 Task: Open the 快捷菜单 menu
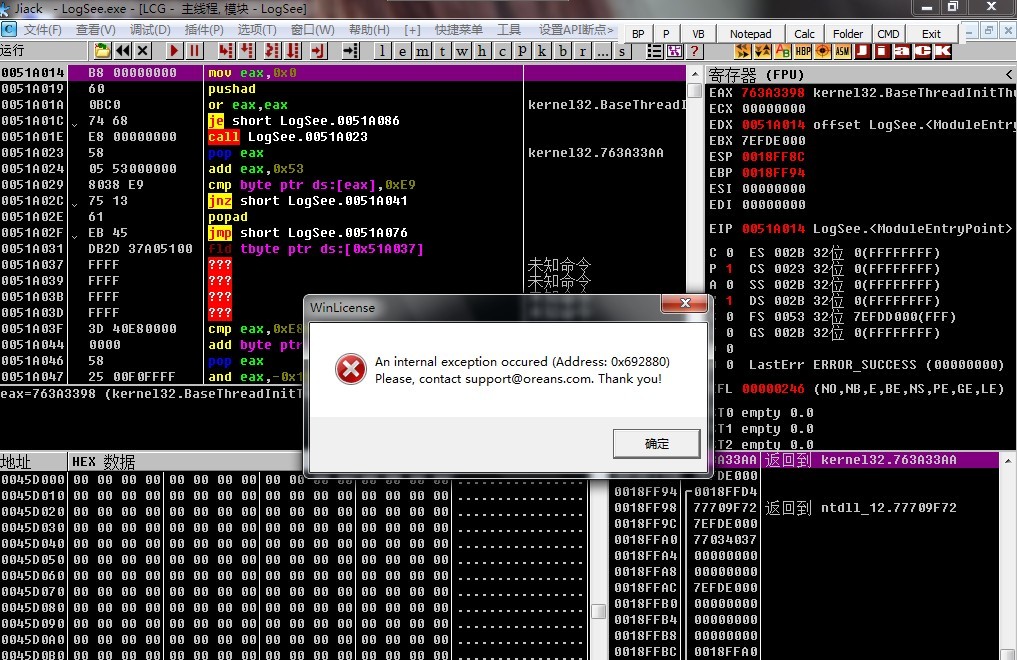459,30
